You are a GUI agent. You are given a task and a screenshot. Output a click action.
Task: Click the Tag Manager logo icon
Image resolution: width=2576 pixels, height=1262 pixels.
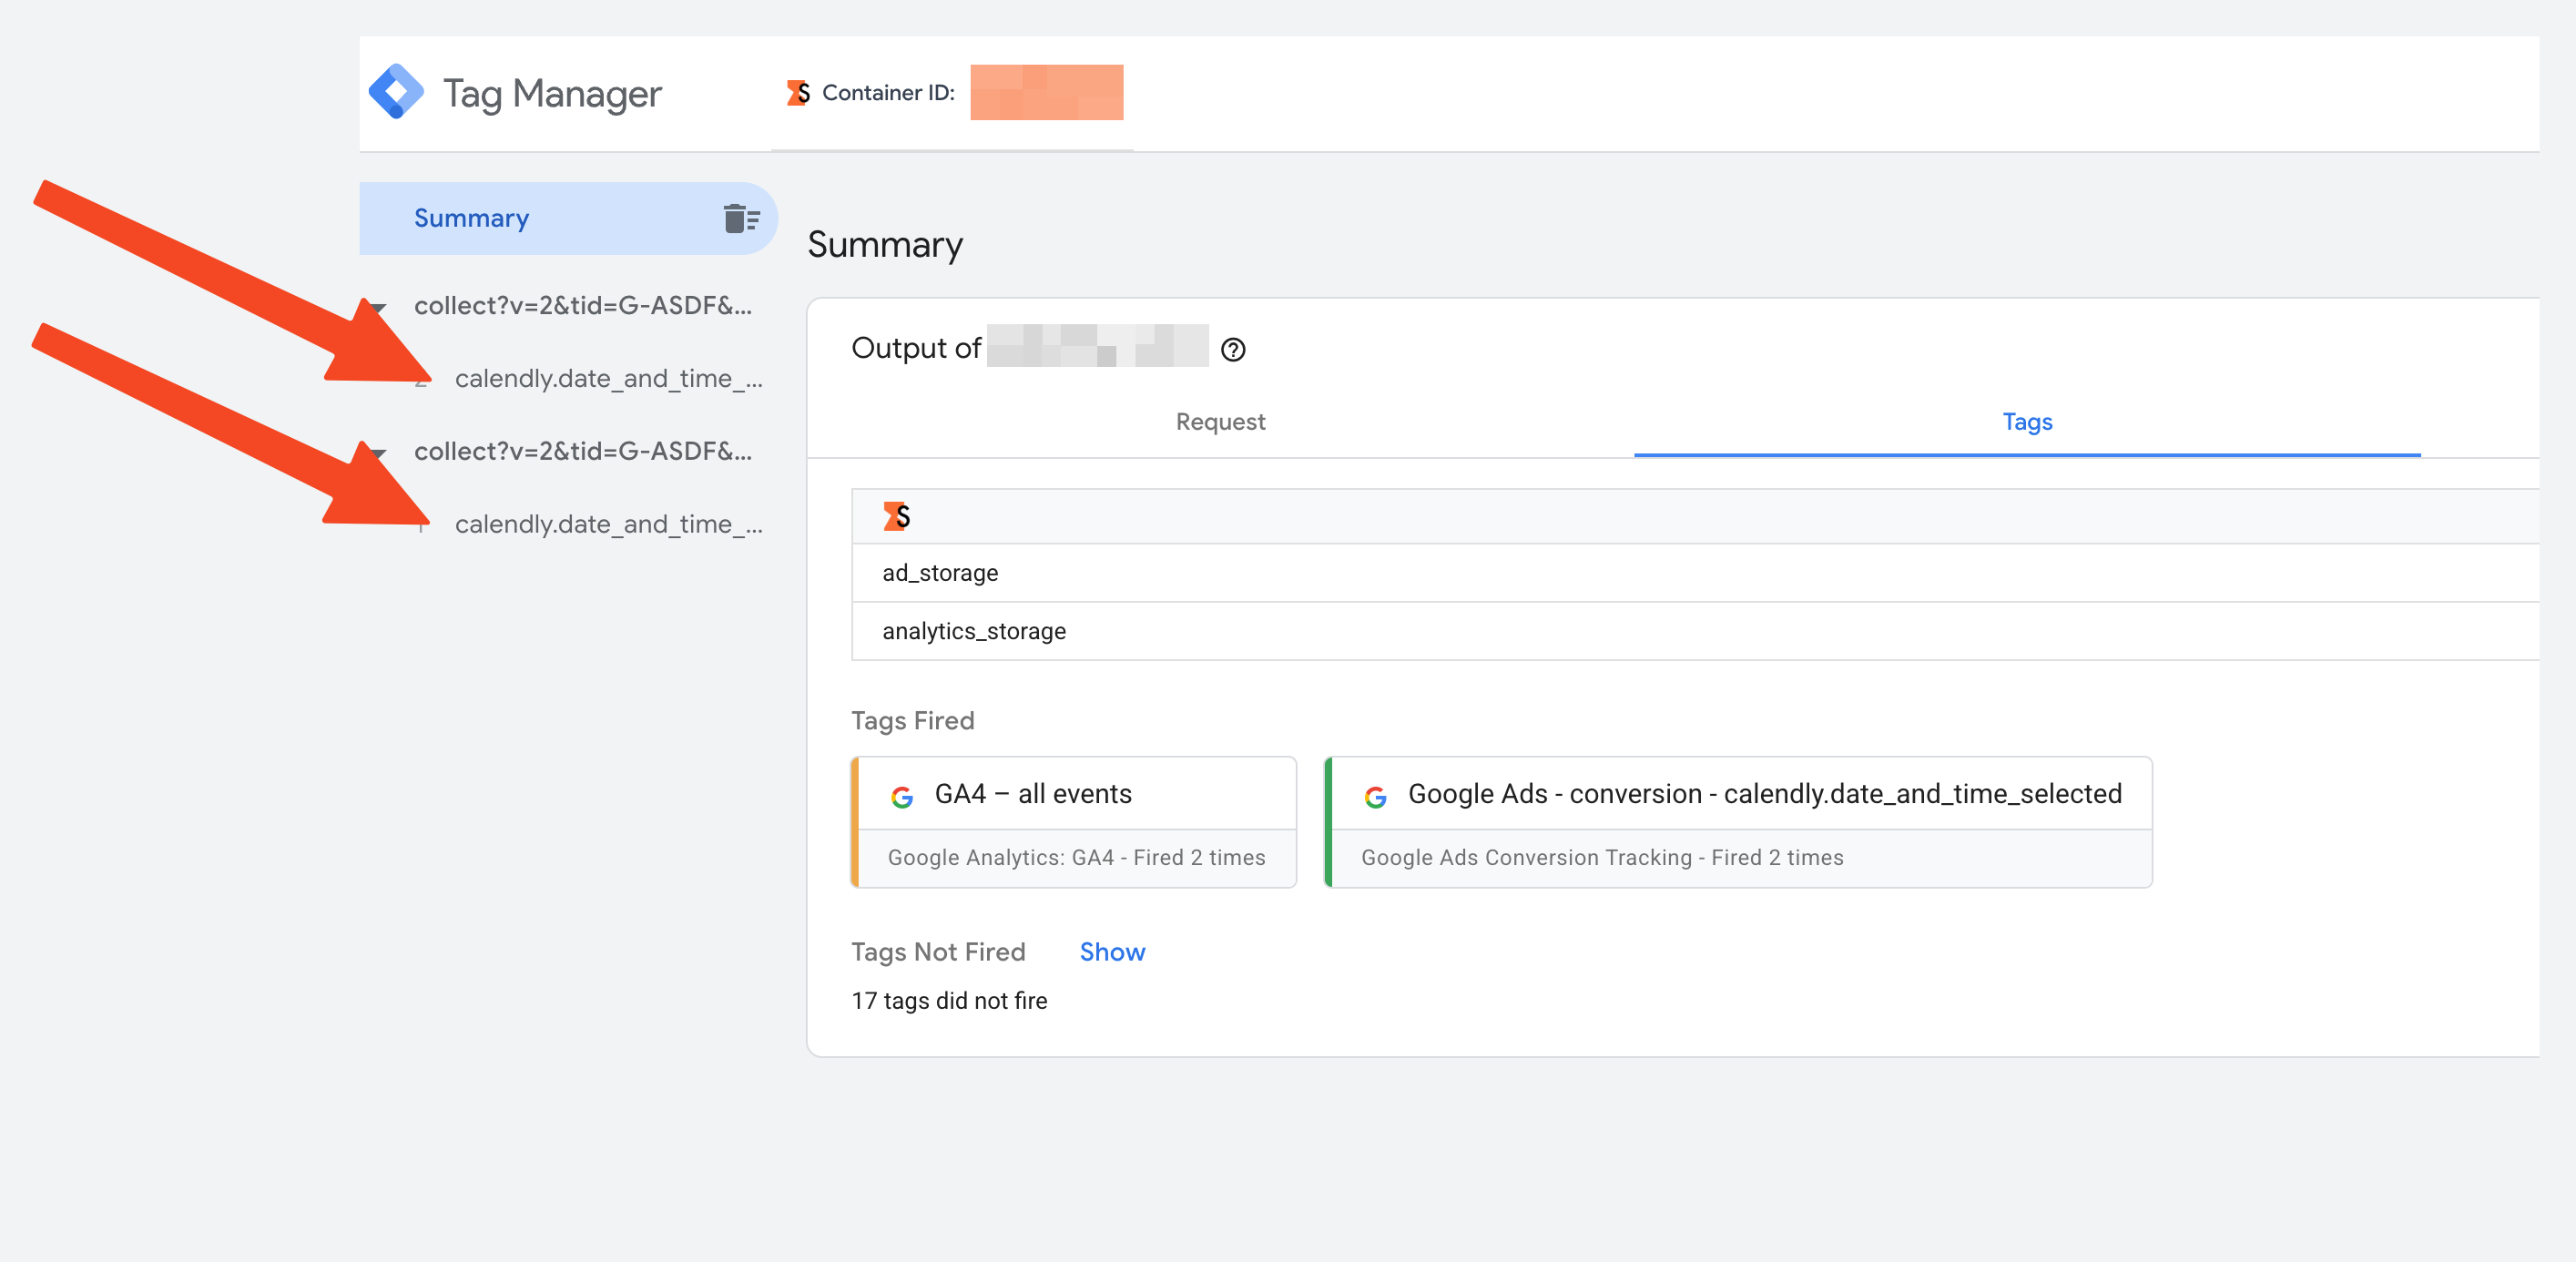pos(396,92)
